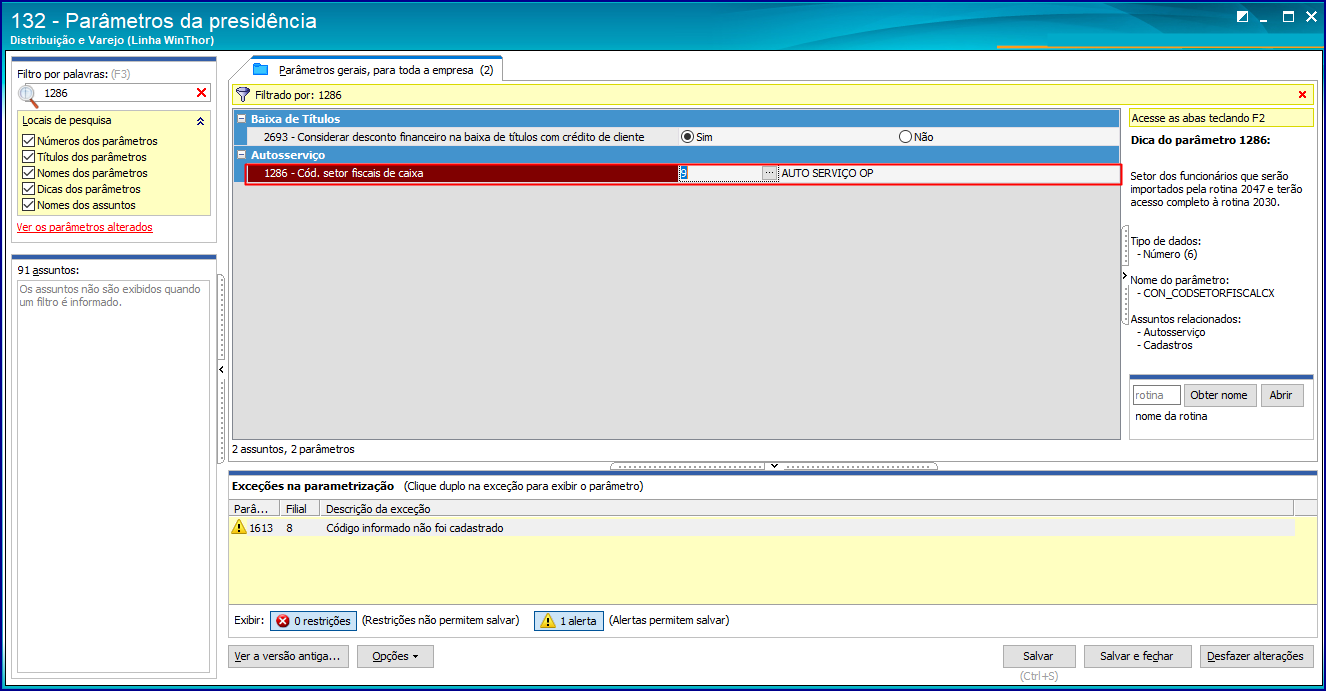Image resolution: width=1326 pixels, height=691 pixels.
Task: Toggle 'Números dos parâmetros' checkbox
Action: click(x=28, y=141)
